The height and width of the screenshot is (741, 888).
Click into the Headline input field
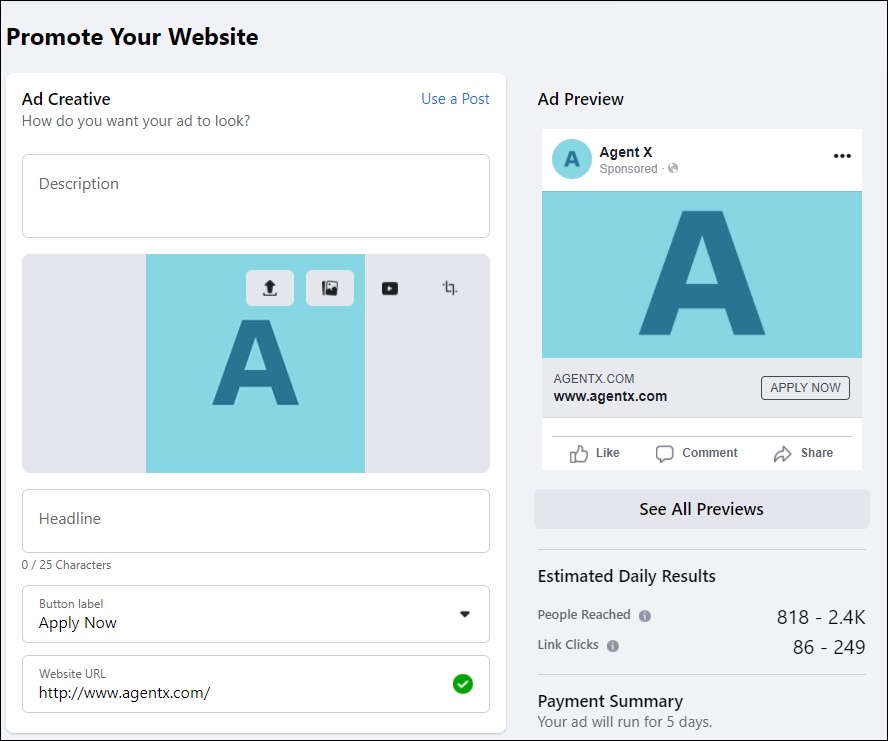pos(256,520)
